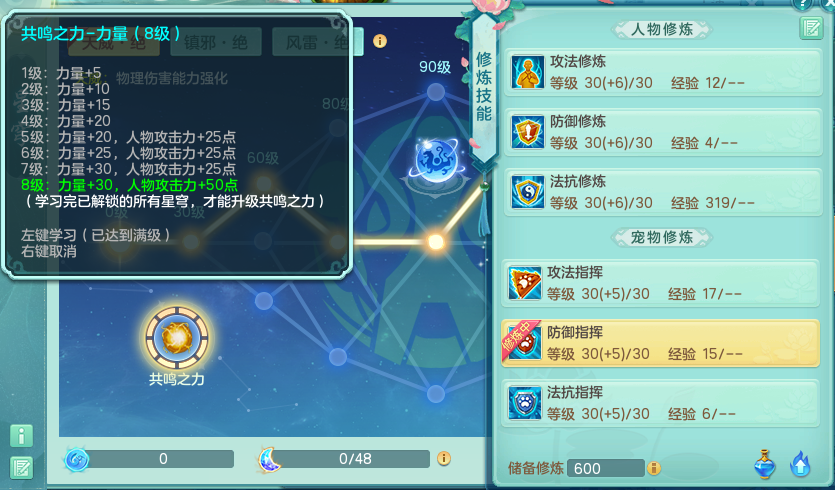Click the green info button at bottom-left
The height and width of the screenshot is (490, 835).
coord(21,436)
